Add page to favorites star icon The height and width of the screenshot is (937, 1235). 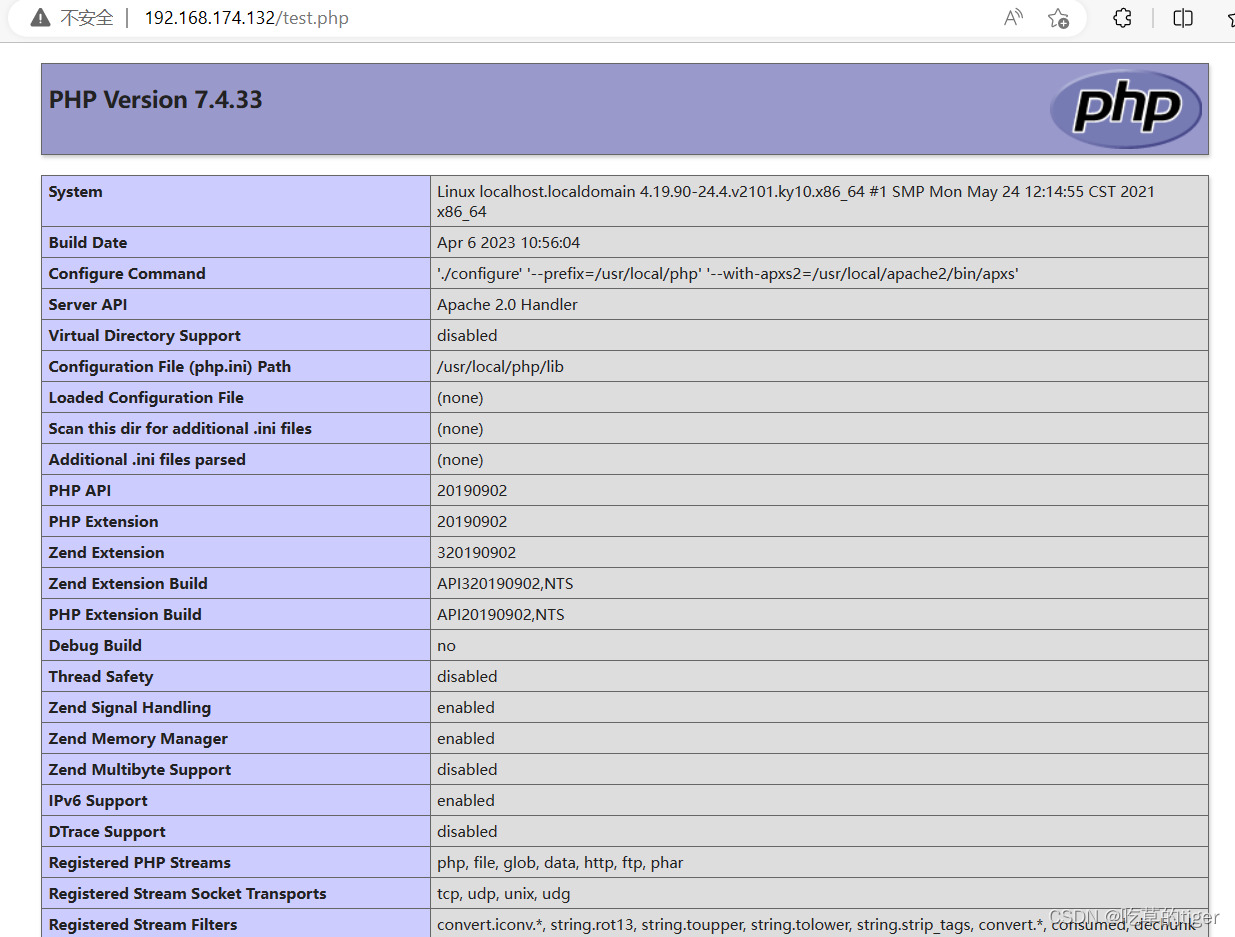point(1058,18)
